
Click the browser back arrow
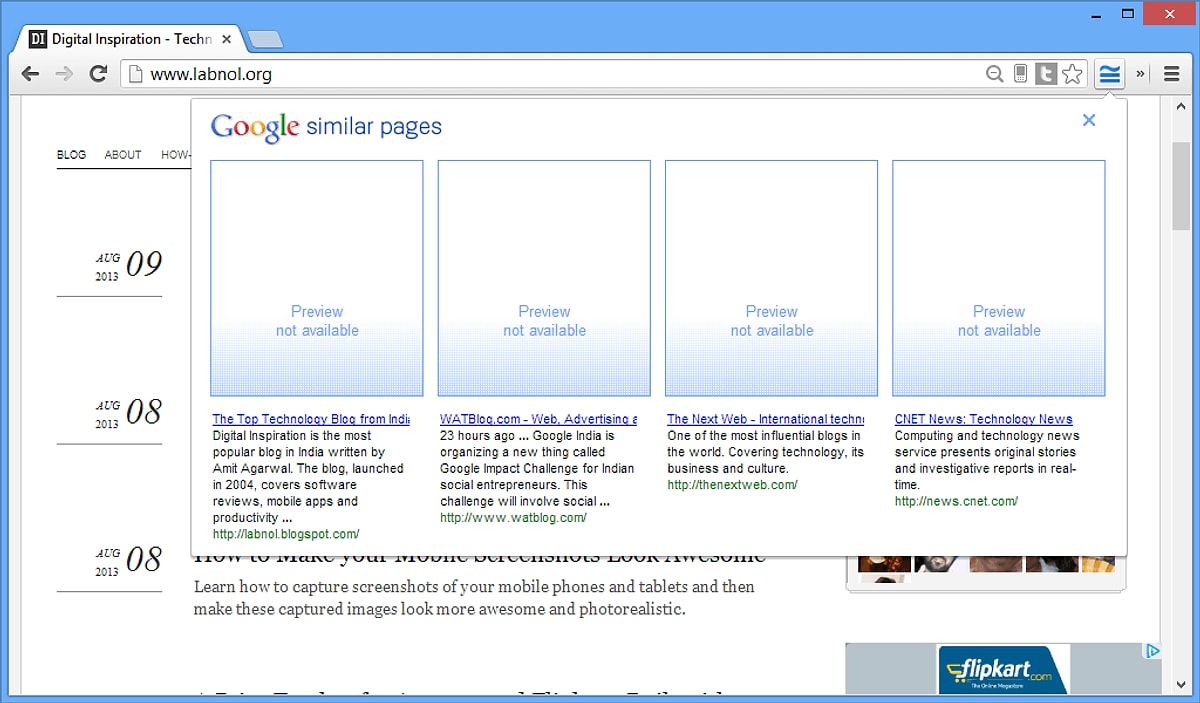[x=31, y=74]
